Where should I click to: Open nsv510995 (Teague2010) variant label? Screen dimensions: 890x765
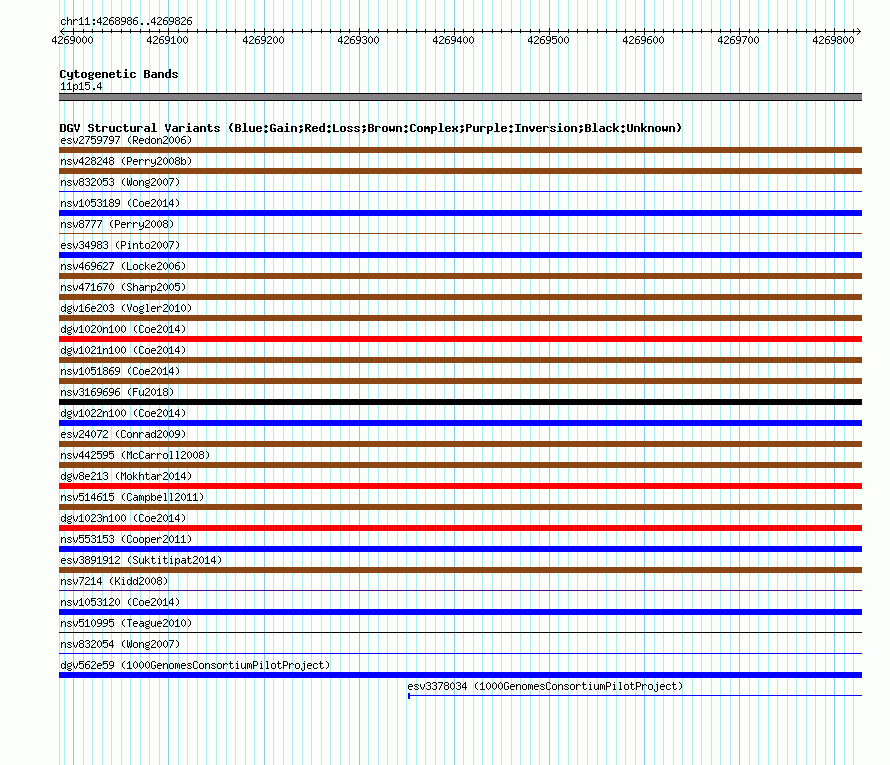coord(126,623)
